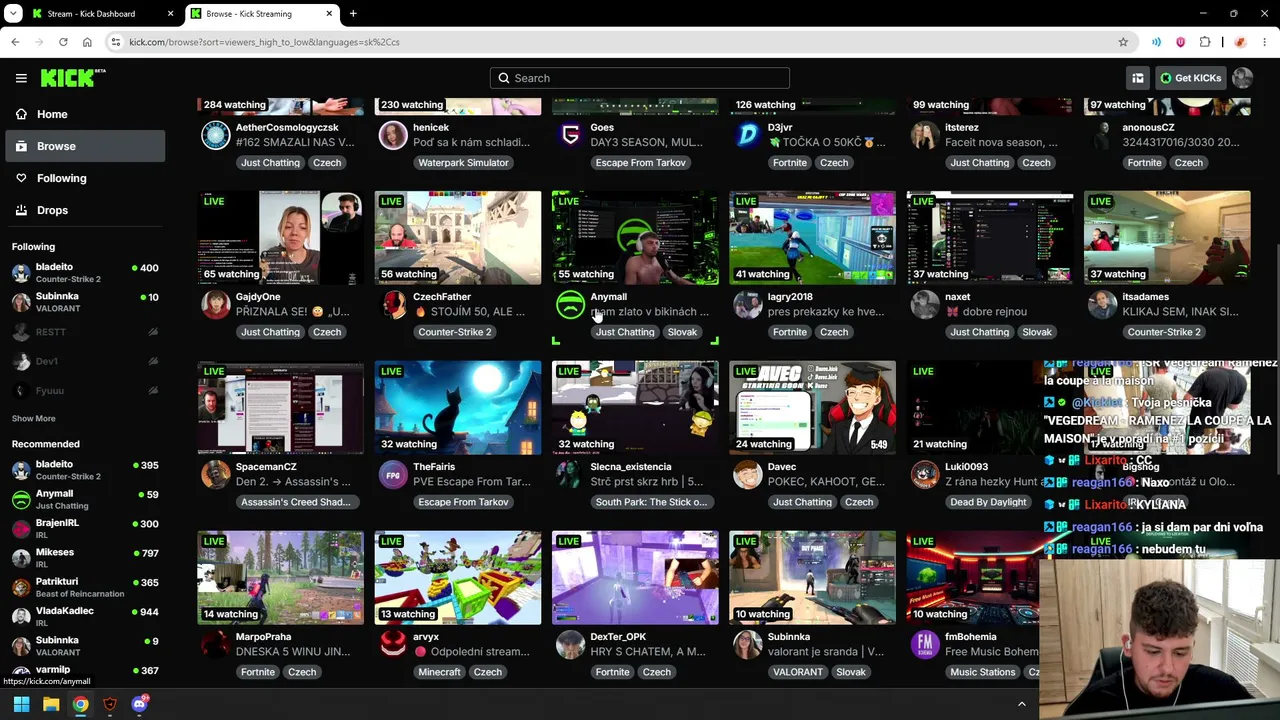Open MarpoPraha's Fortnite stream thumbnail
The height and width of the screenshot is (720, 1280).
[x=280, y=578]
